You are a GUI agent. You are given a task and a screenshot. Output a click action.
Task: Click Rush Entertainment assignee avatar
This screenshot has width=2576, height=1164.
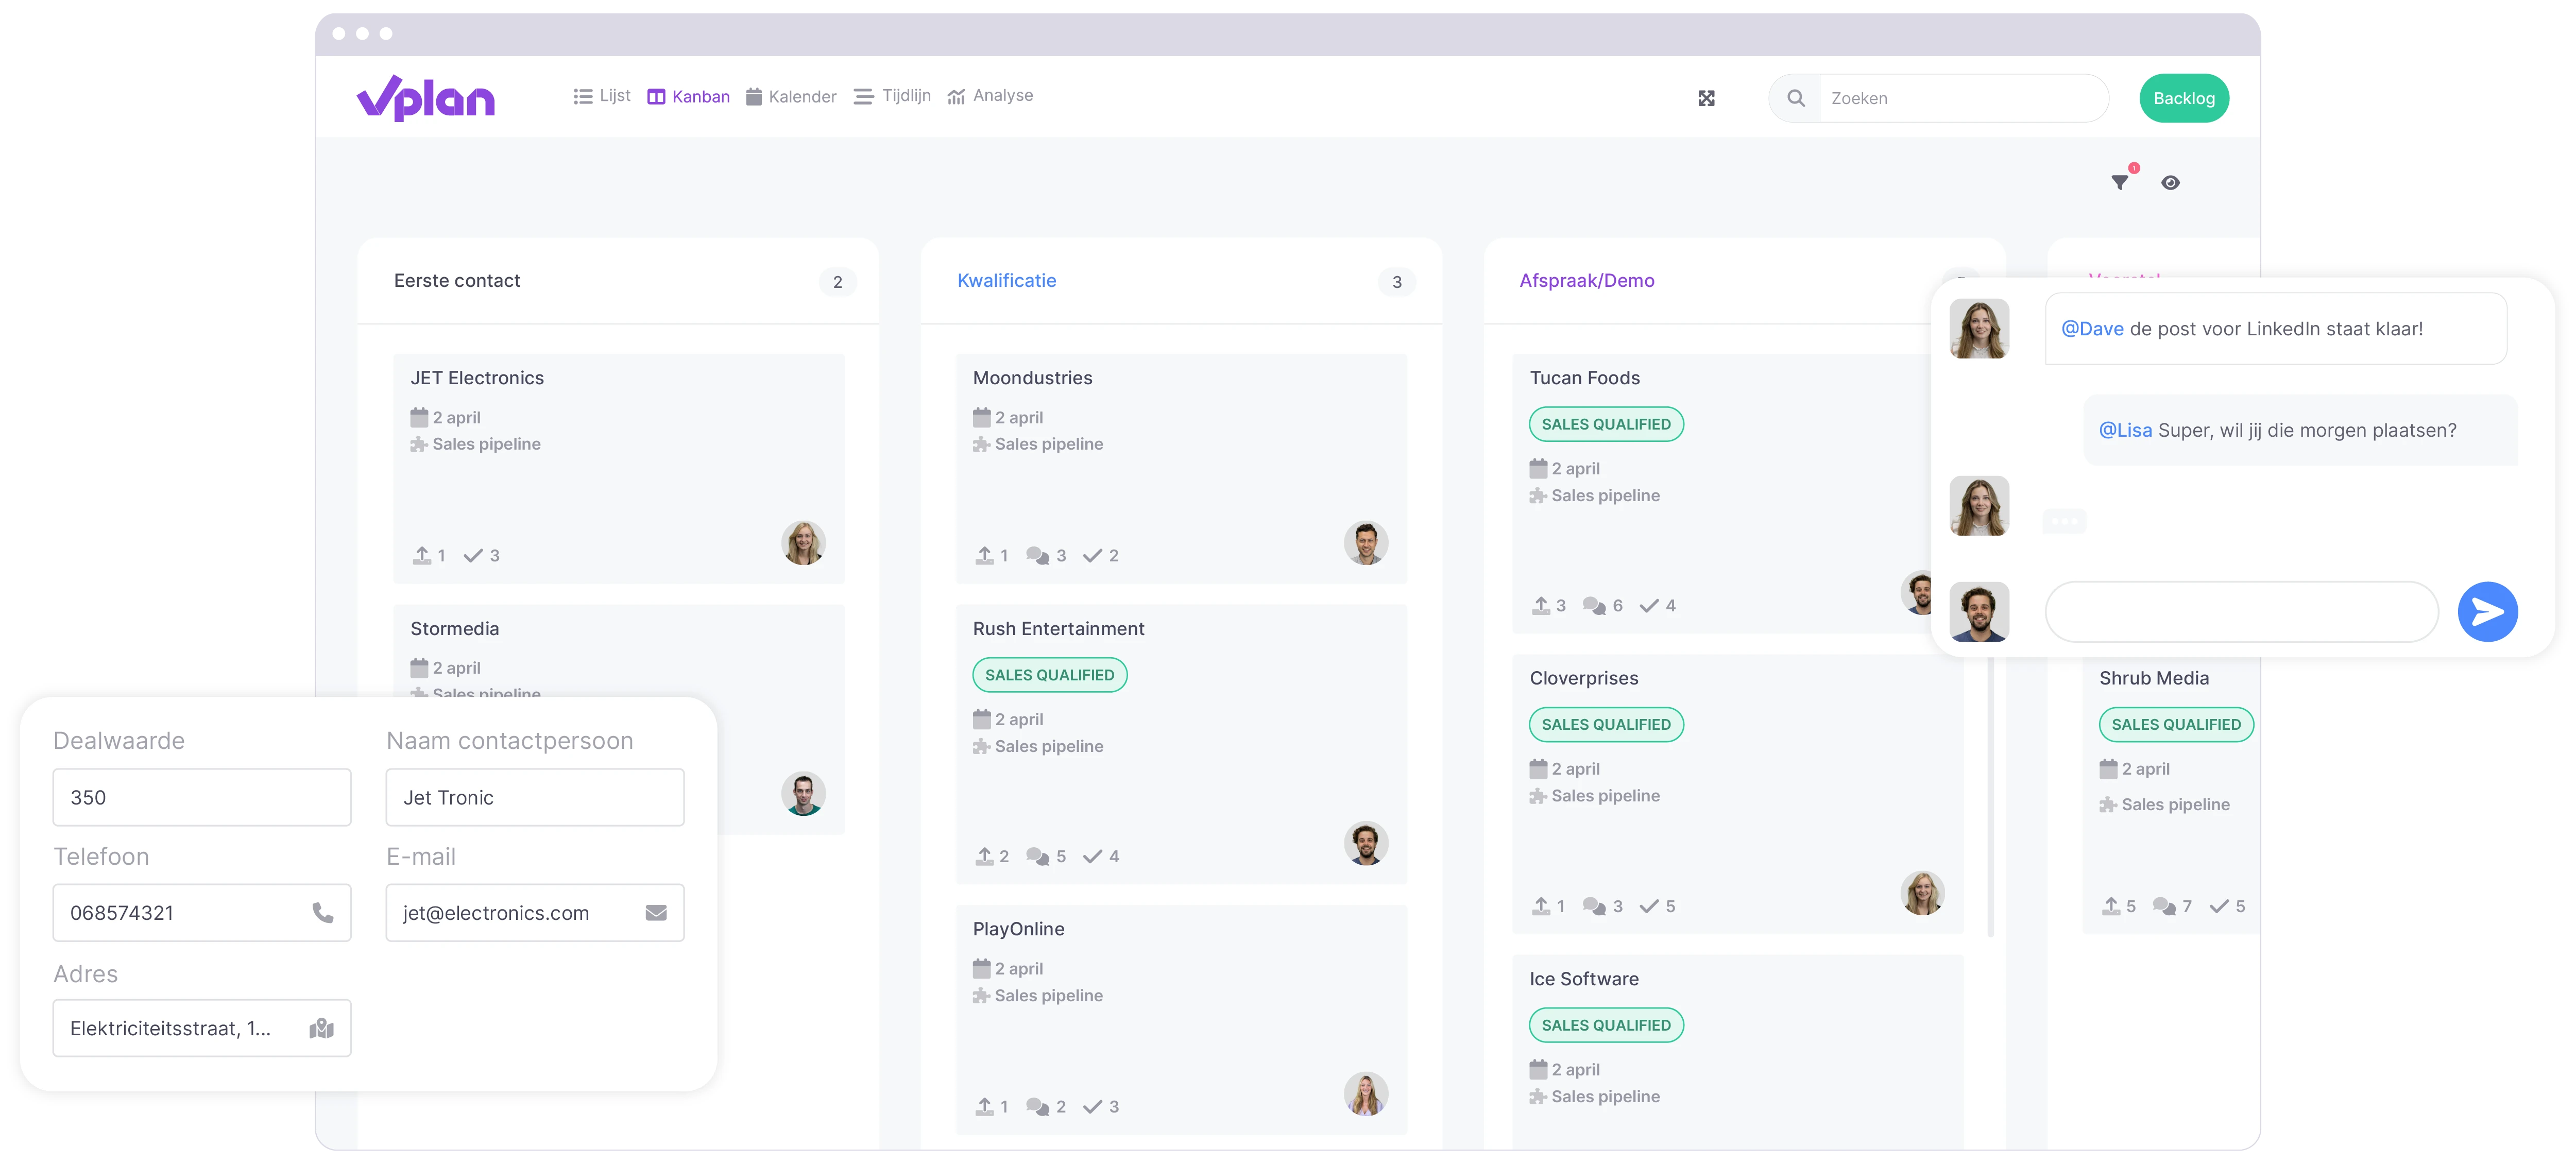point(1365,844)
